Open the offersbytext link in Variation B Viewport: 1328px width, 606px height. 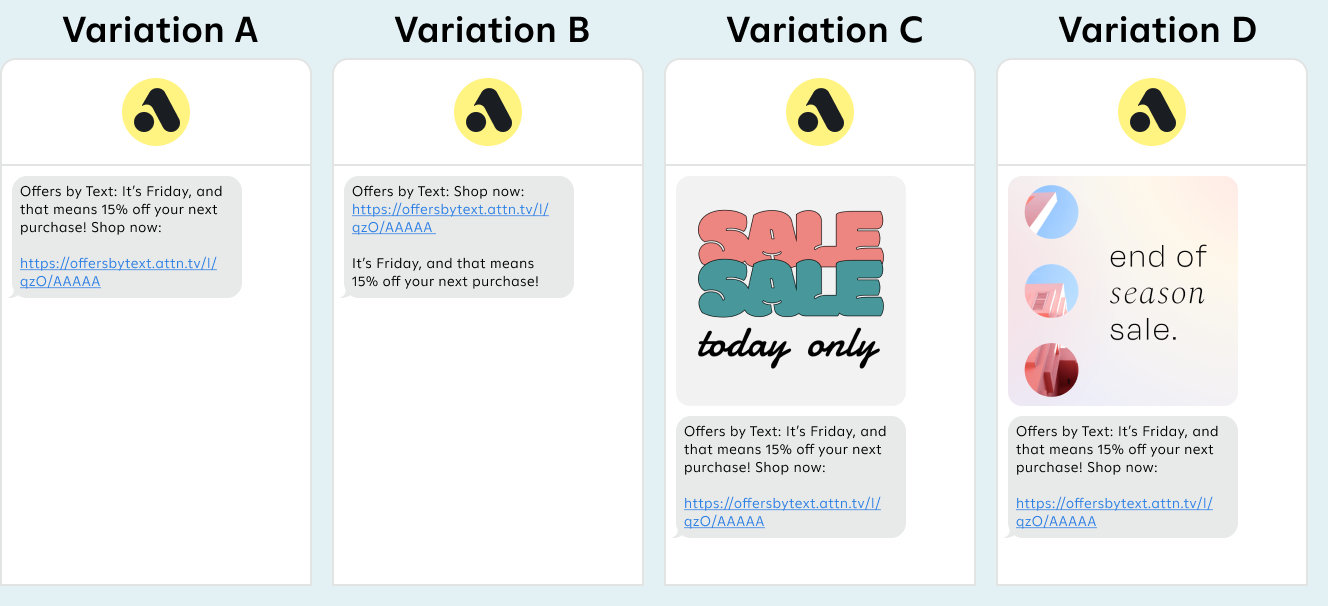click(x=450, y=210)
